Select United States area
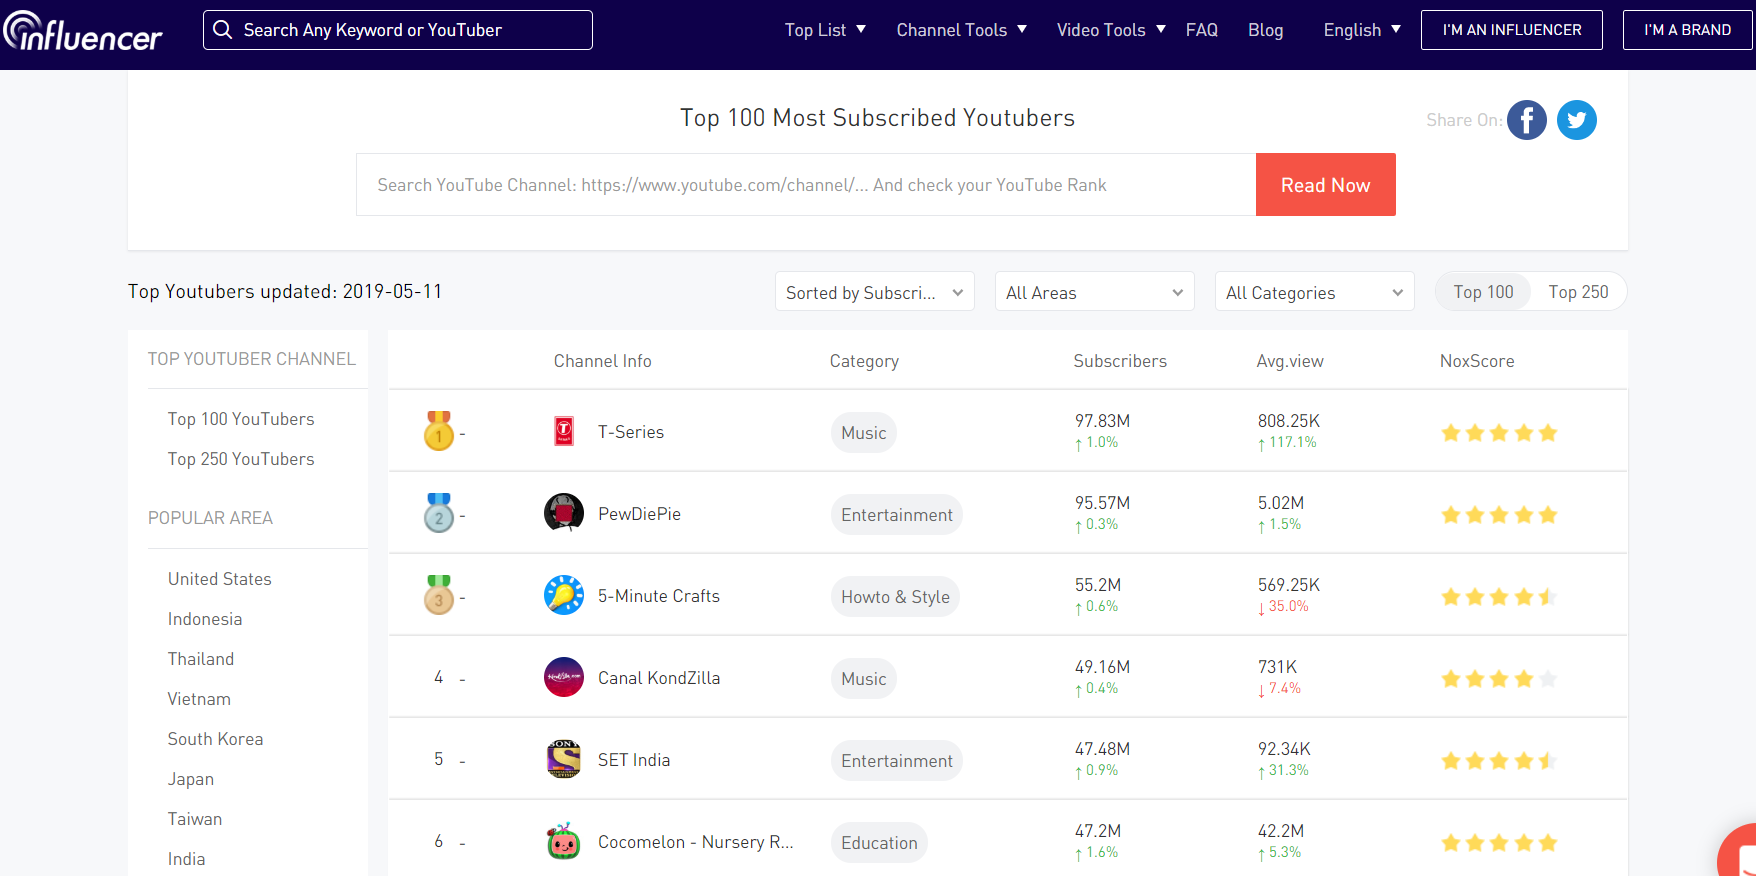Image resolution: width=1756 pixels, height=876 pixels. [220, 579]
